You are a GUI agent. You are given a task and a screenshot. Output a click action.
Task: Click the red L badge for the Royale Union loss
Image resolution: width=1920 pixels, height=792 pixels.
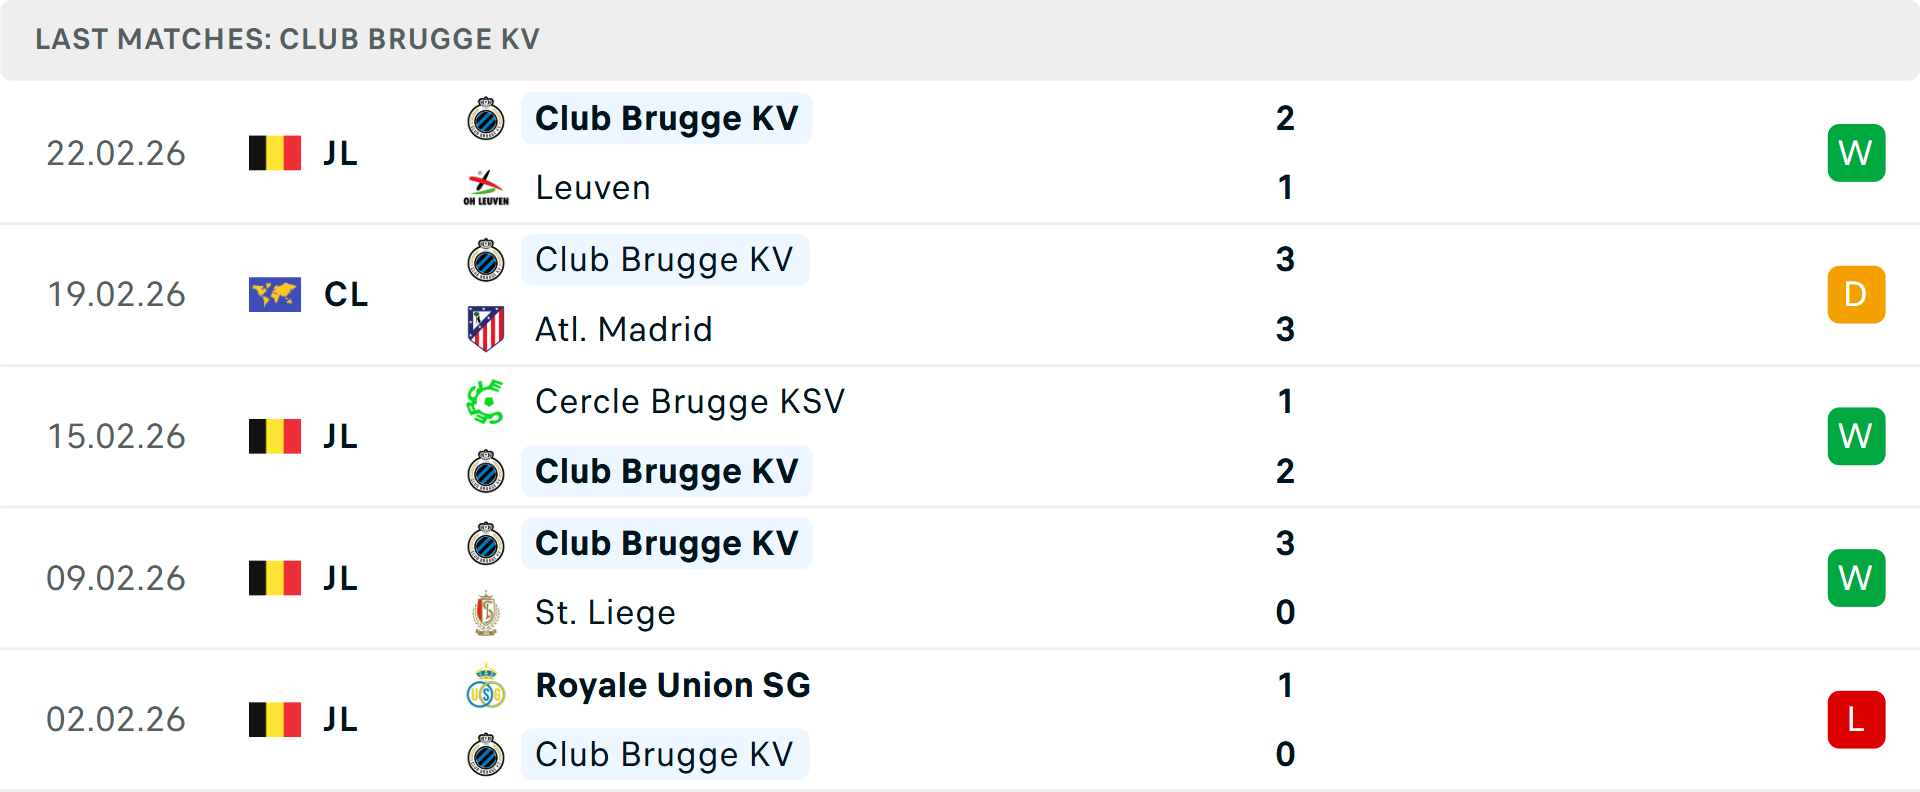pos(1856,719)
